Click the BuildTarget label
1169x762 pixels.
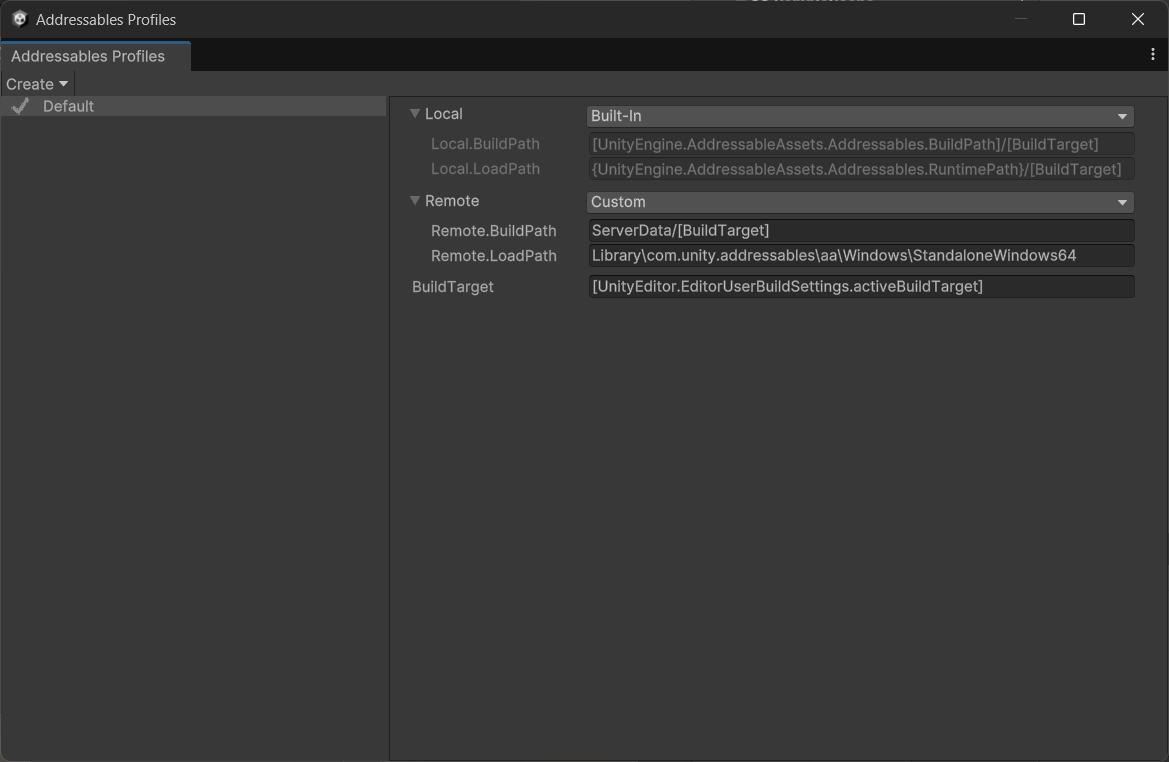pos(453,287)
